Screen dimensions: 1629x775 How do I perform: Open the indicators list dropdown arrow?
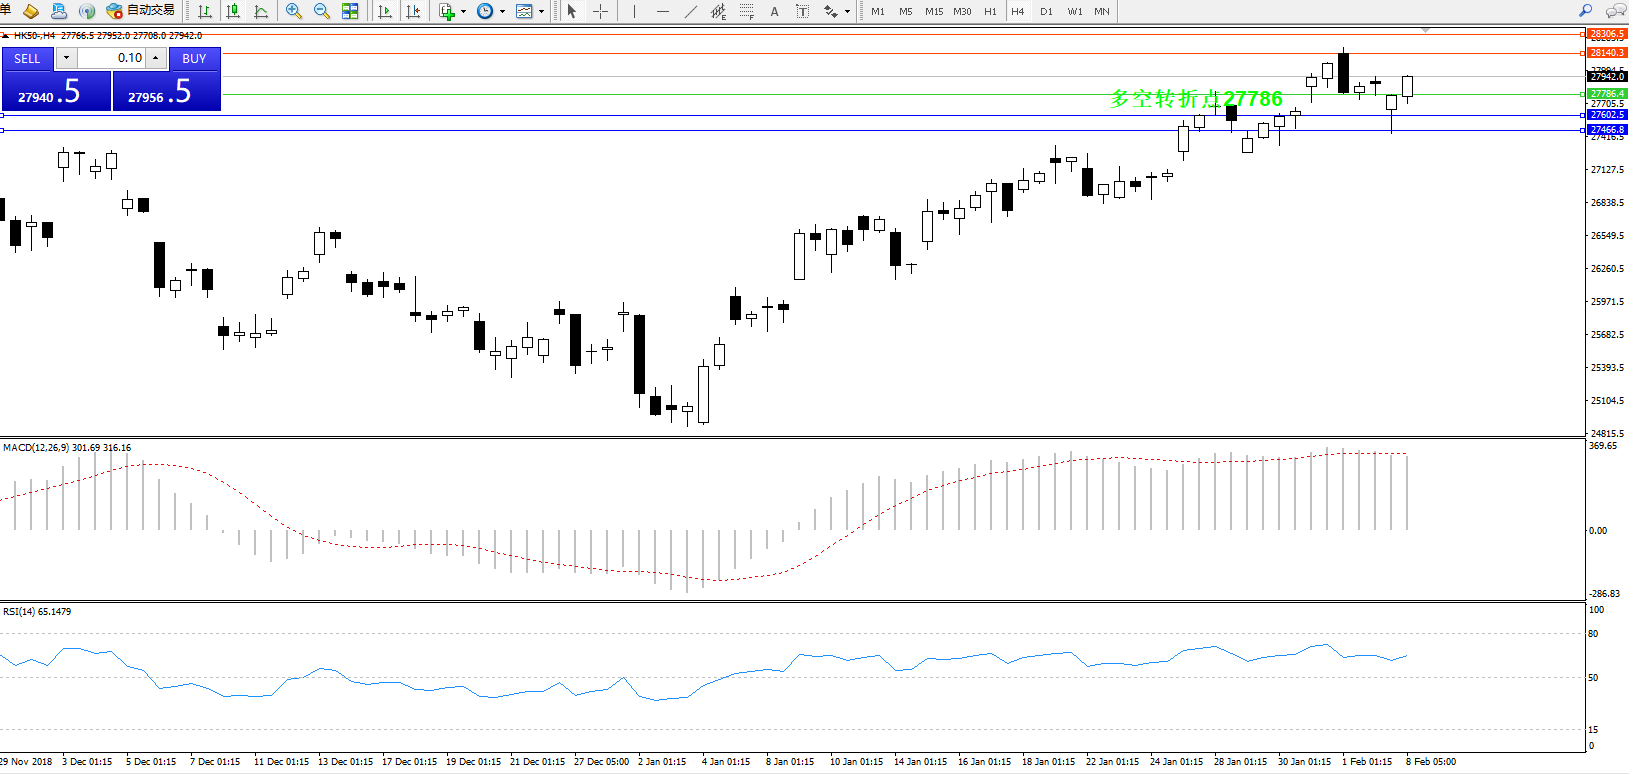(463, 12)
